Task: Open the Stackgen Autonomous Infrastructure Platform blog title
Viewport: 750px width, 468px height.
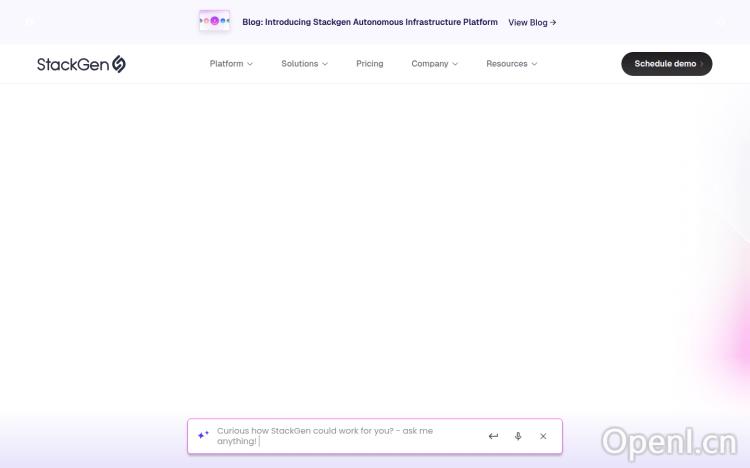Action: (369, 22)
